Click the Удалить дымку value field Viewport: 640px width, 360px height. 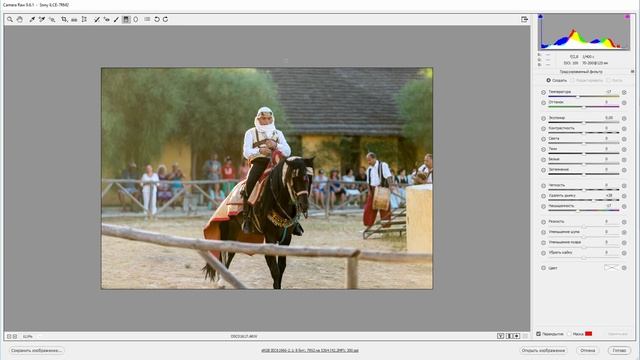(x=609, y=195)
